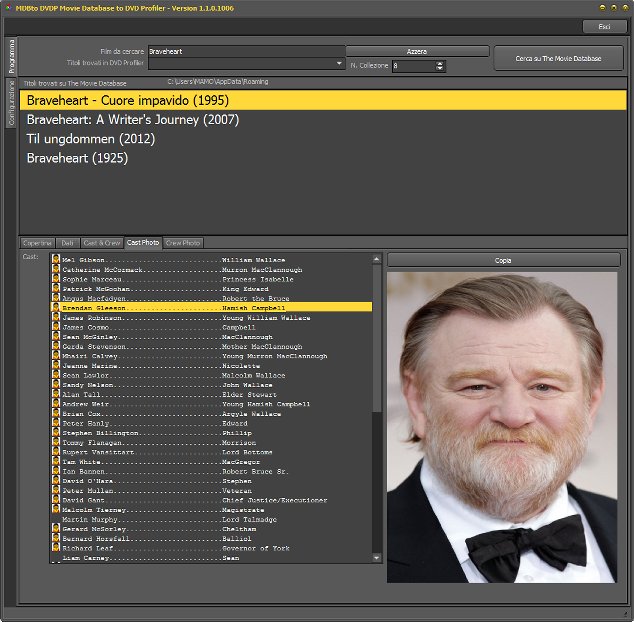634x622 pixels.
Task: Select Braveheart (1925) result
Action: point(323,158)
